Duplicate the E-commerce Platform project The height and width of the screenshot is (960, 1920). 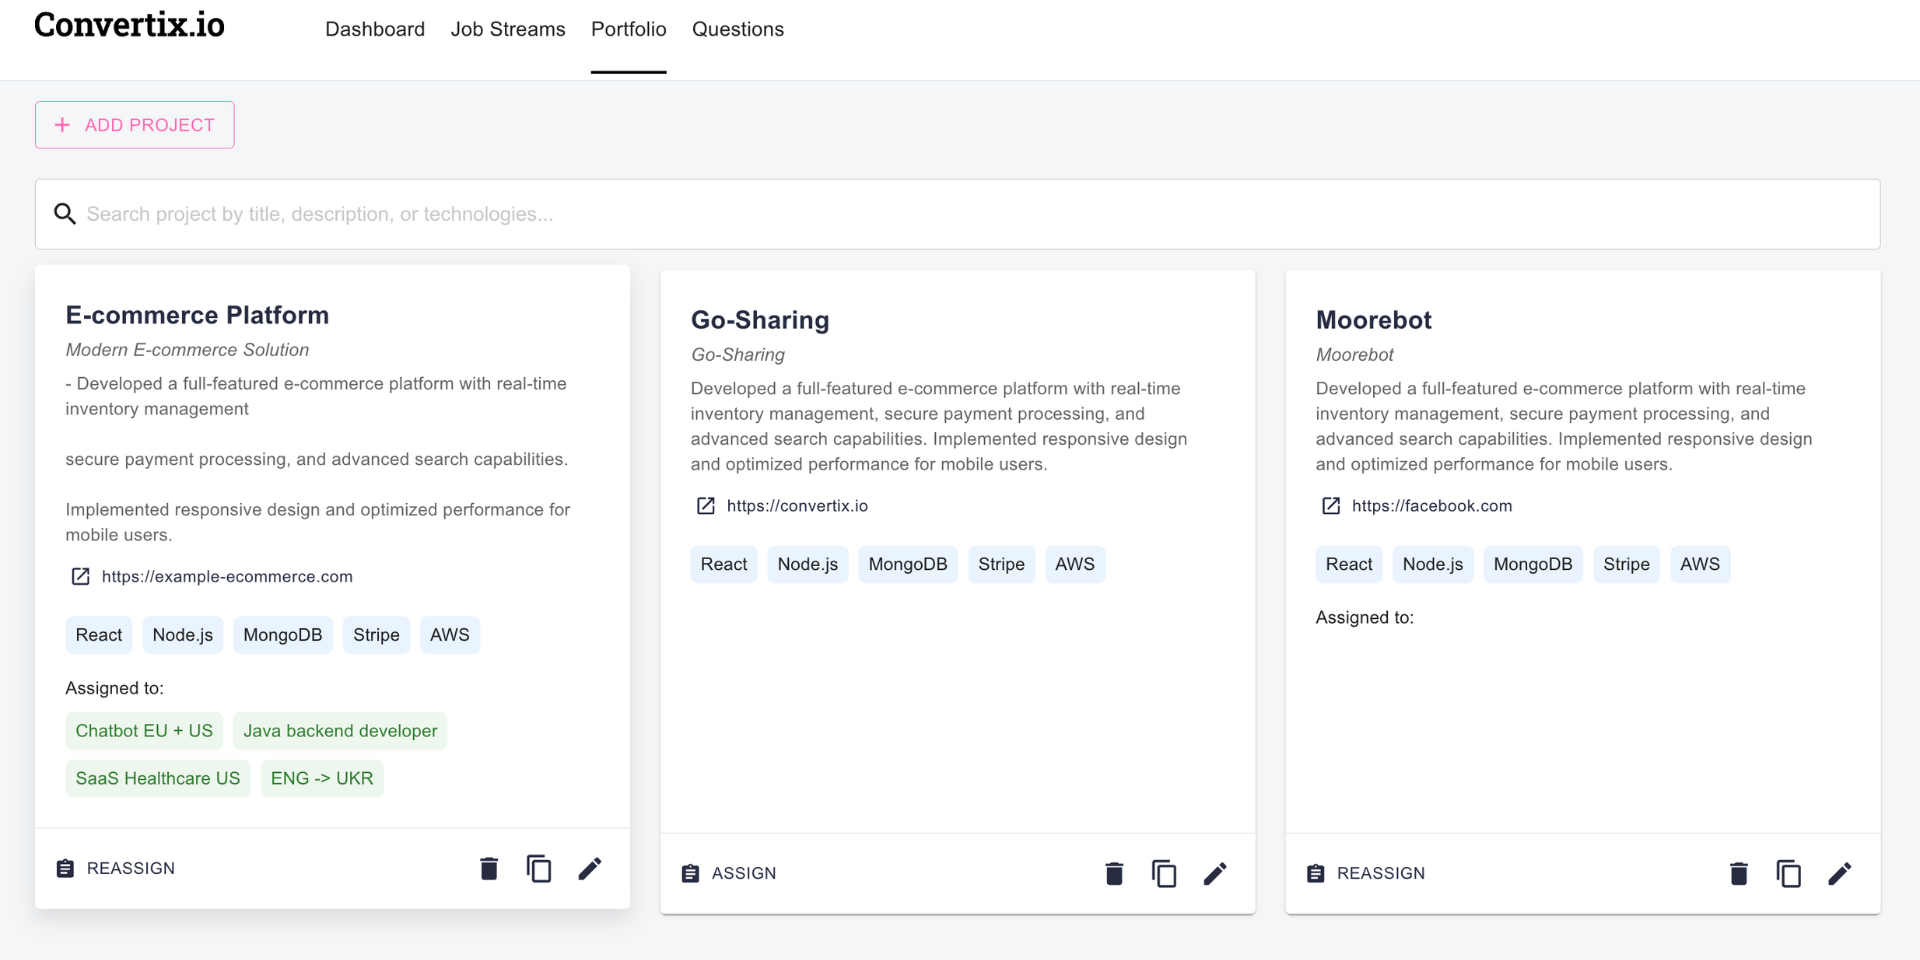pos(538,869)
